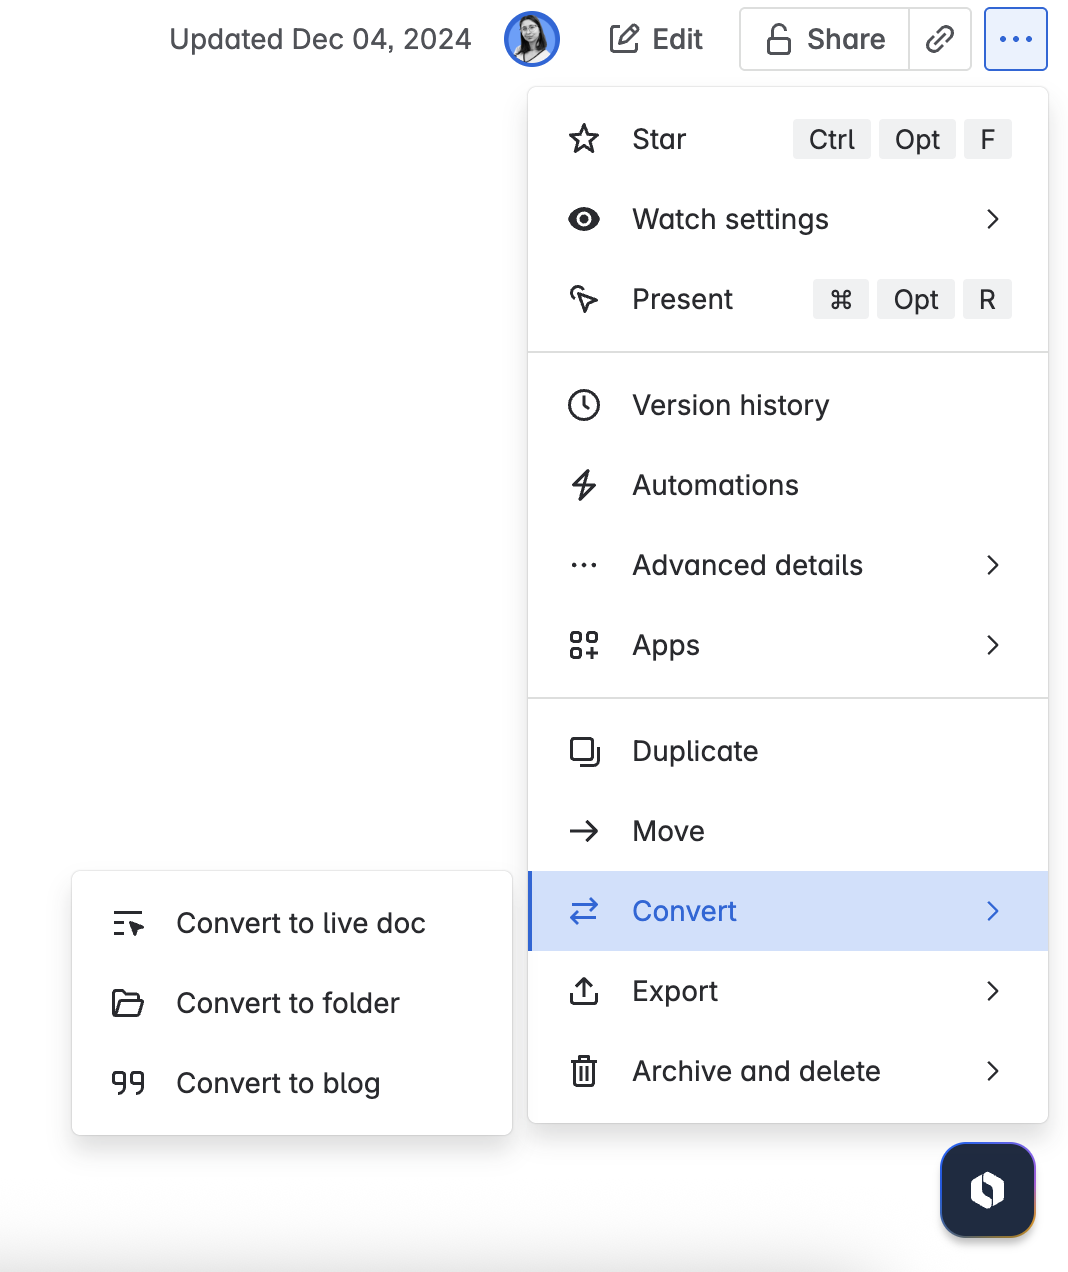Click the pencil Edit icon
Viewport: 1068px width, 1272px height.
pyautogui.click(x=624, y=39)
